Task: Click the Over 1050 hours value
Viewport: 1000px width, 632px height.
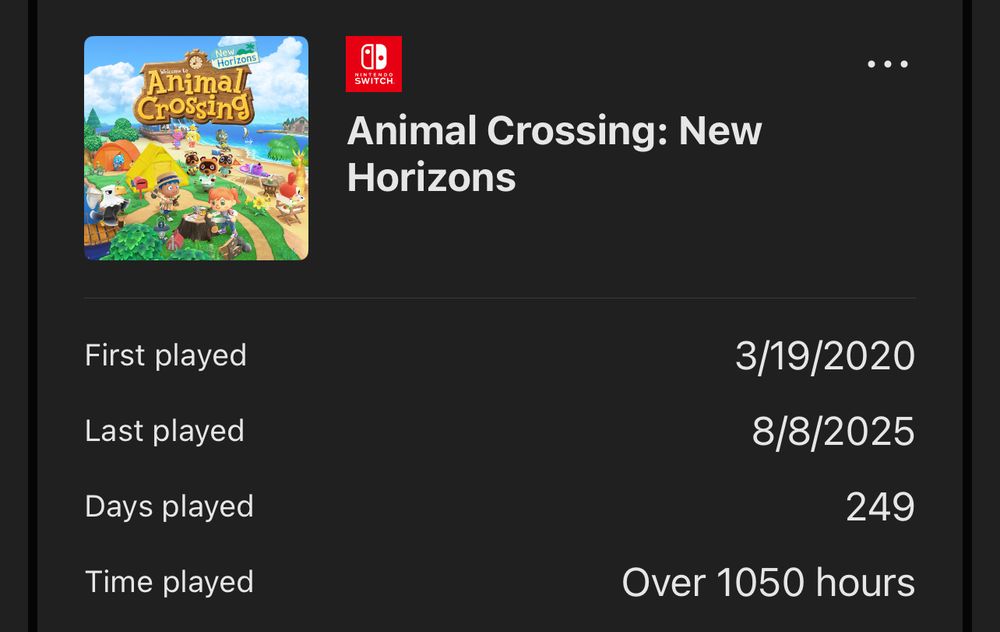Action: click(767, 582)
